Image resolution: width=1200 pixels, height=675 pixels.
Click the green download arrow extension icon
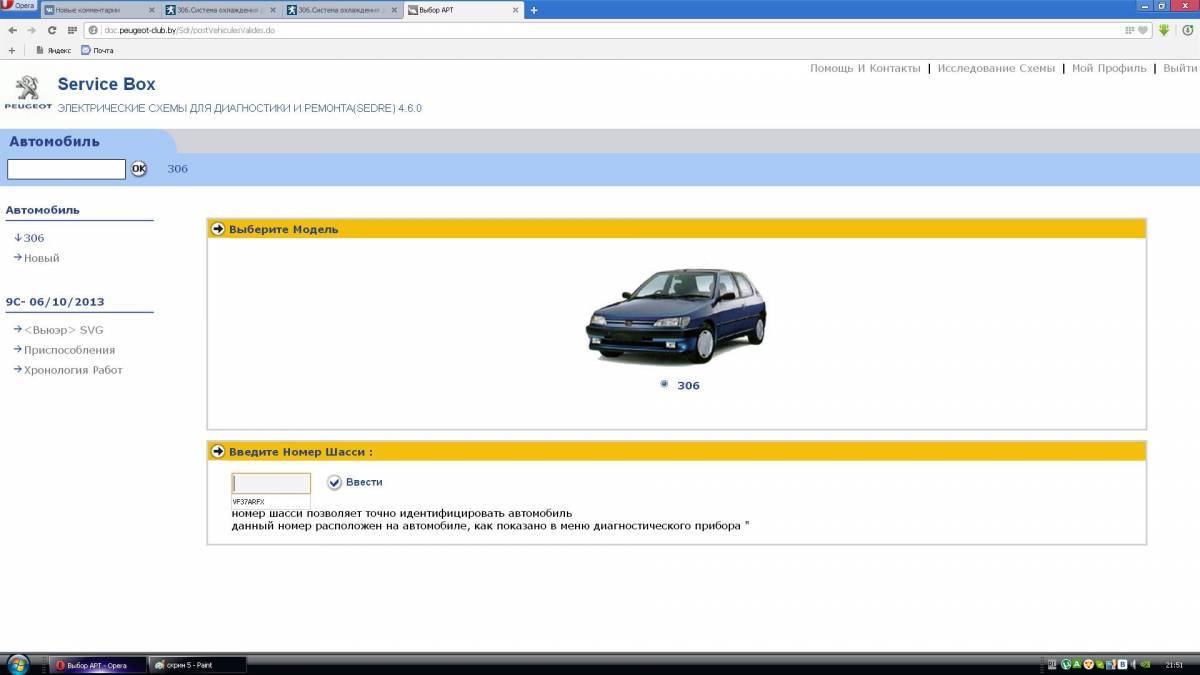pyautogui.click(x=1164, y=30)
